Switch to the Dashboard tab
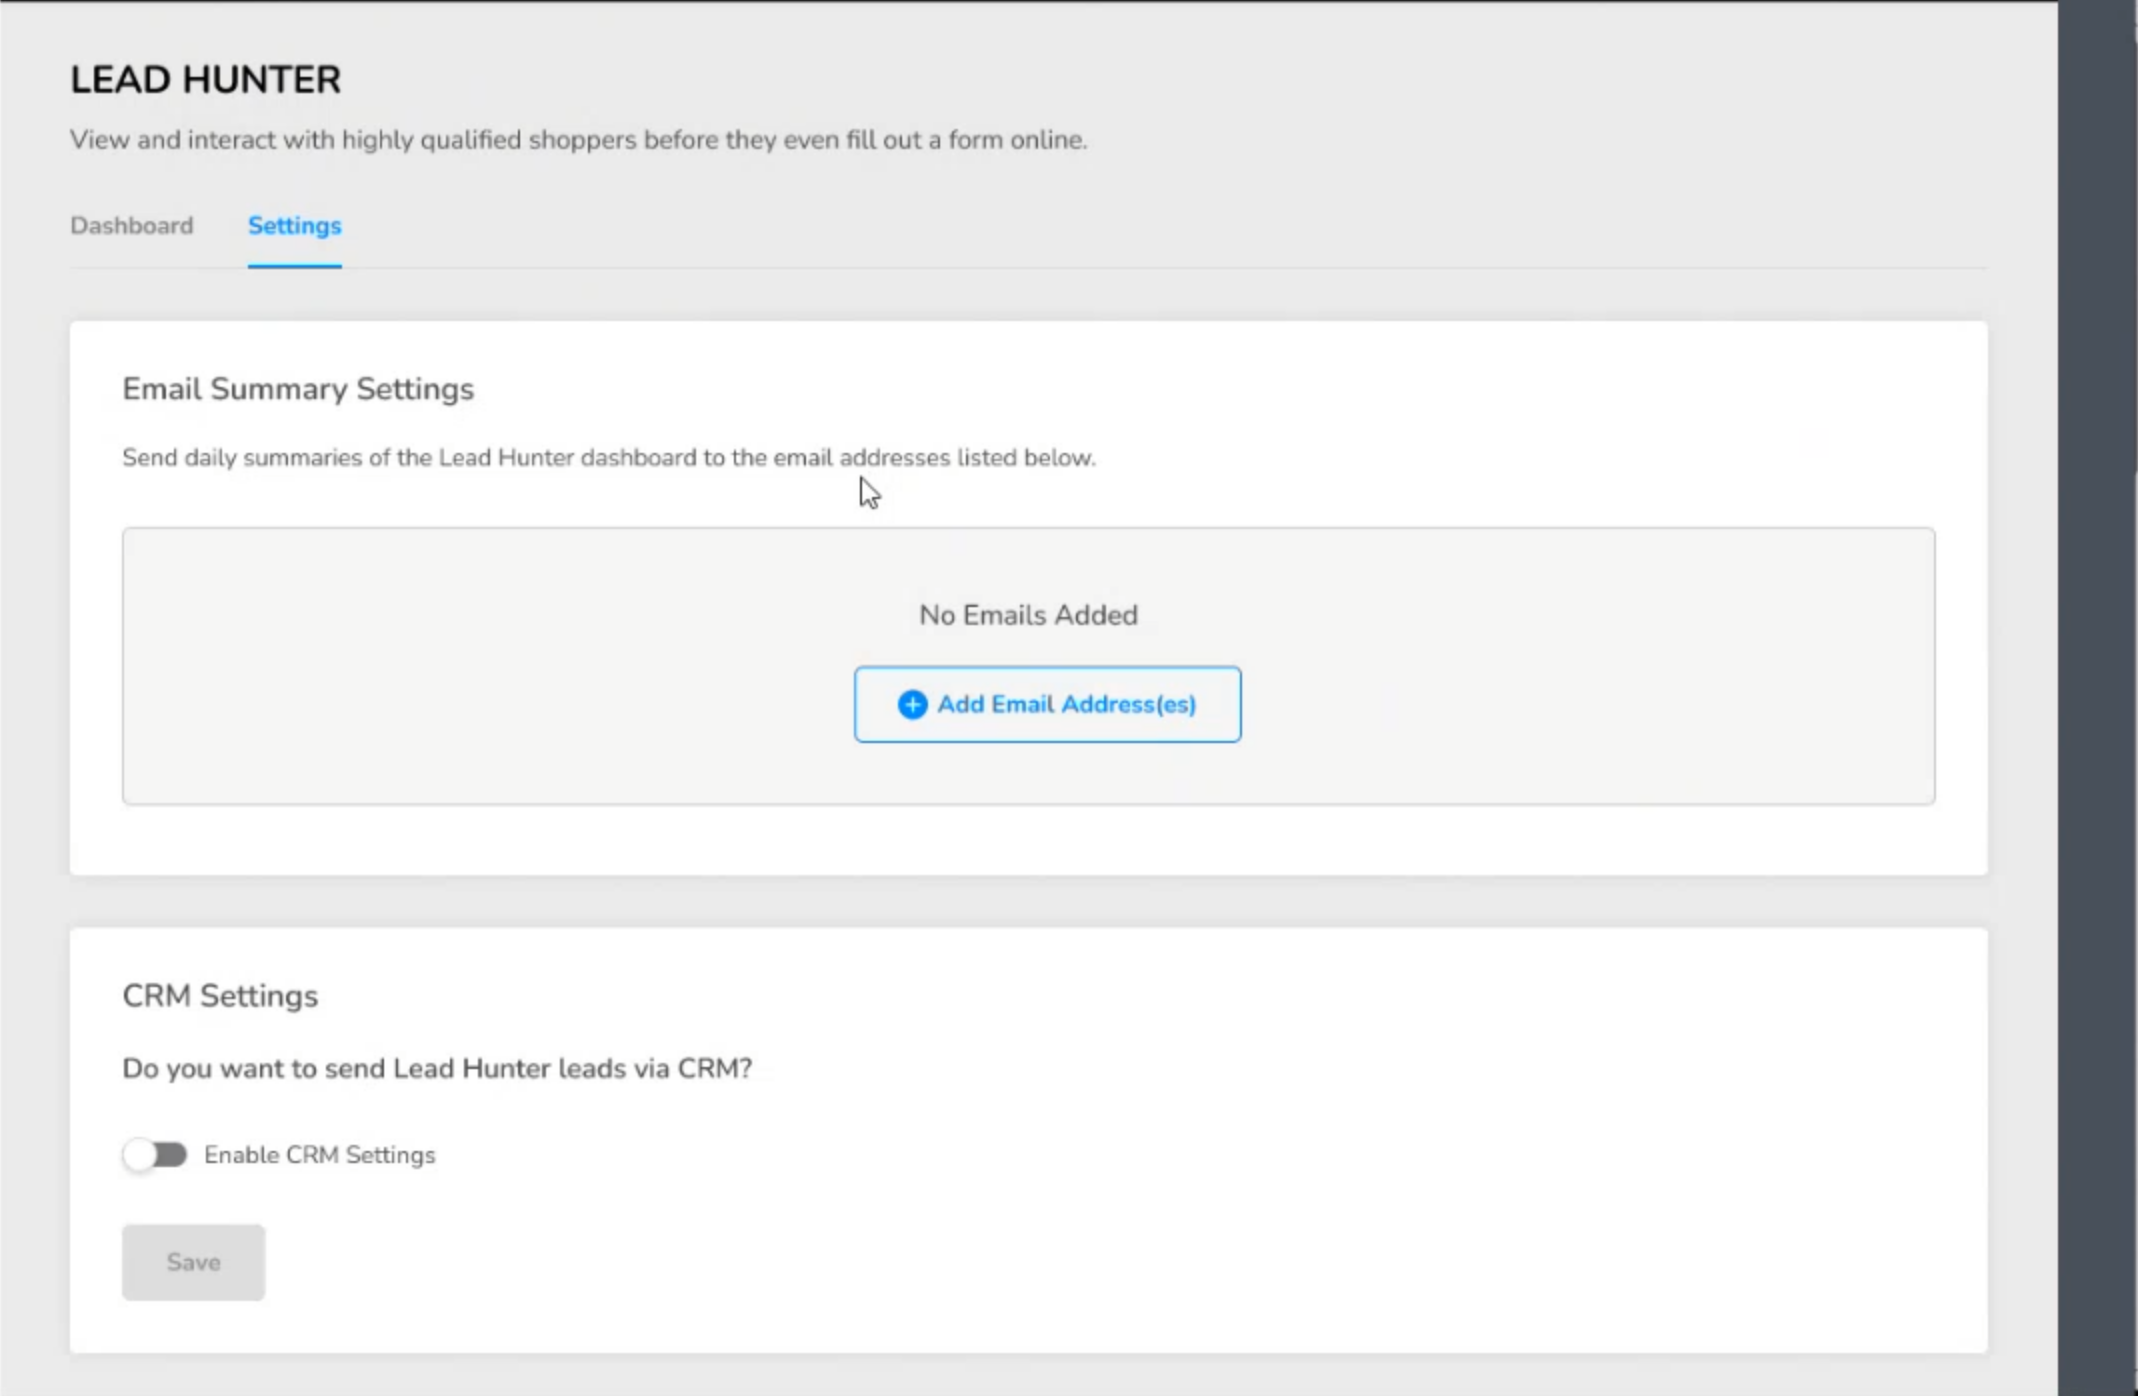Viewport: 2138px width, 1396px height. [x=131, y=225]
